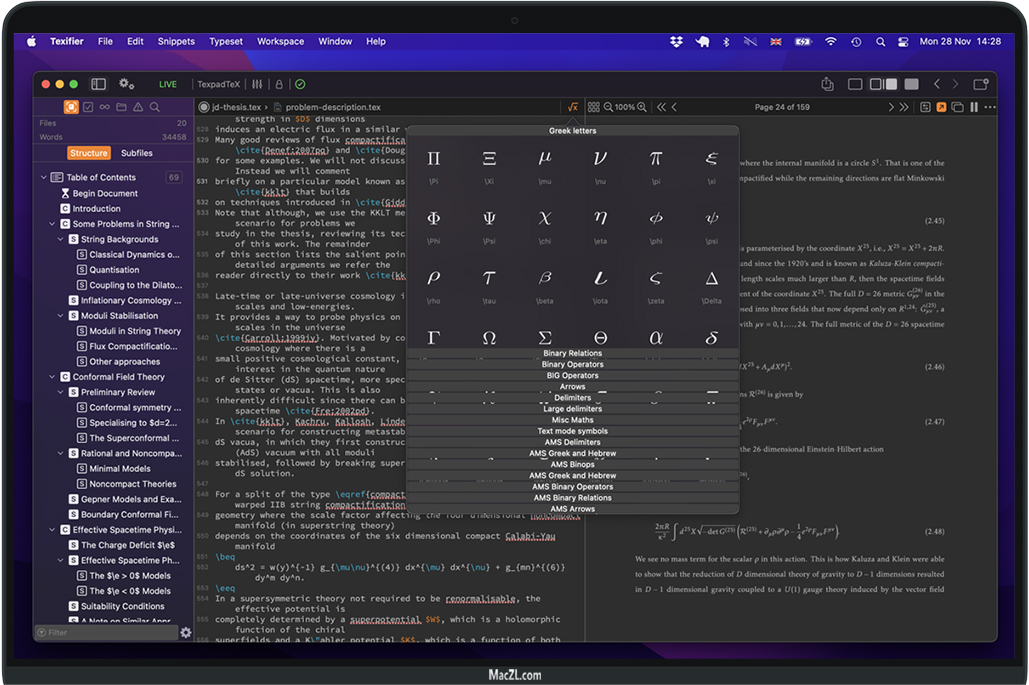Click the math symbols palette button

click(x=572, y=107)
